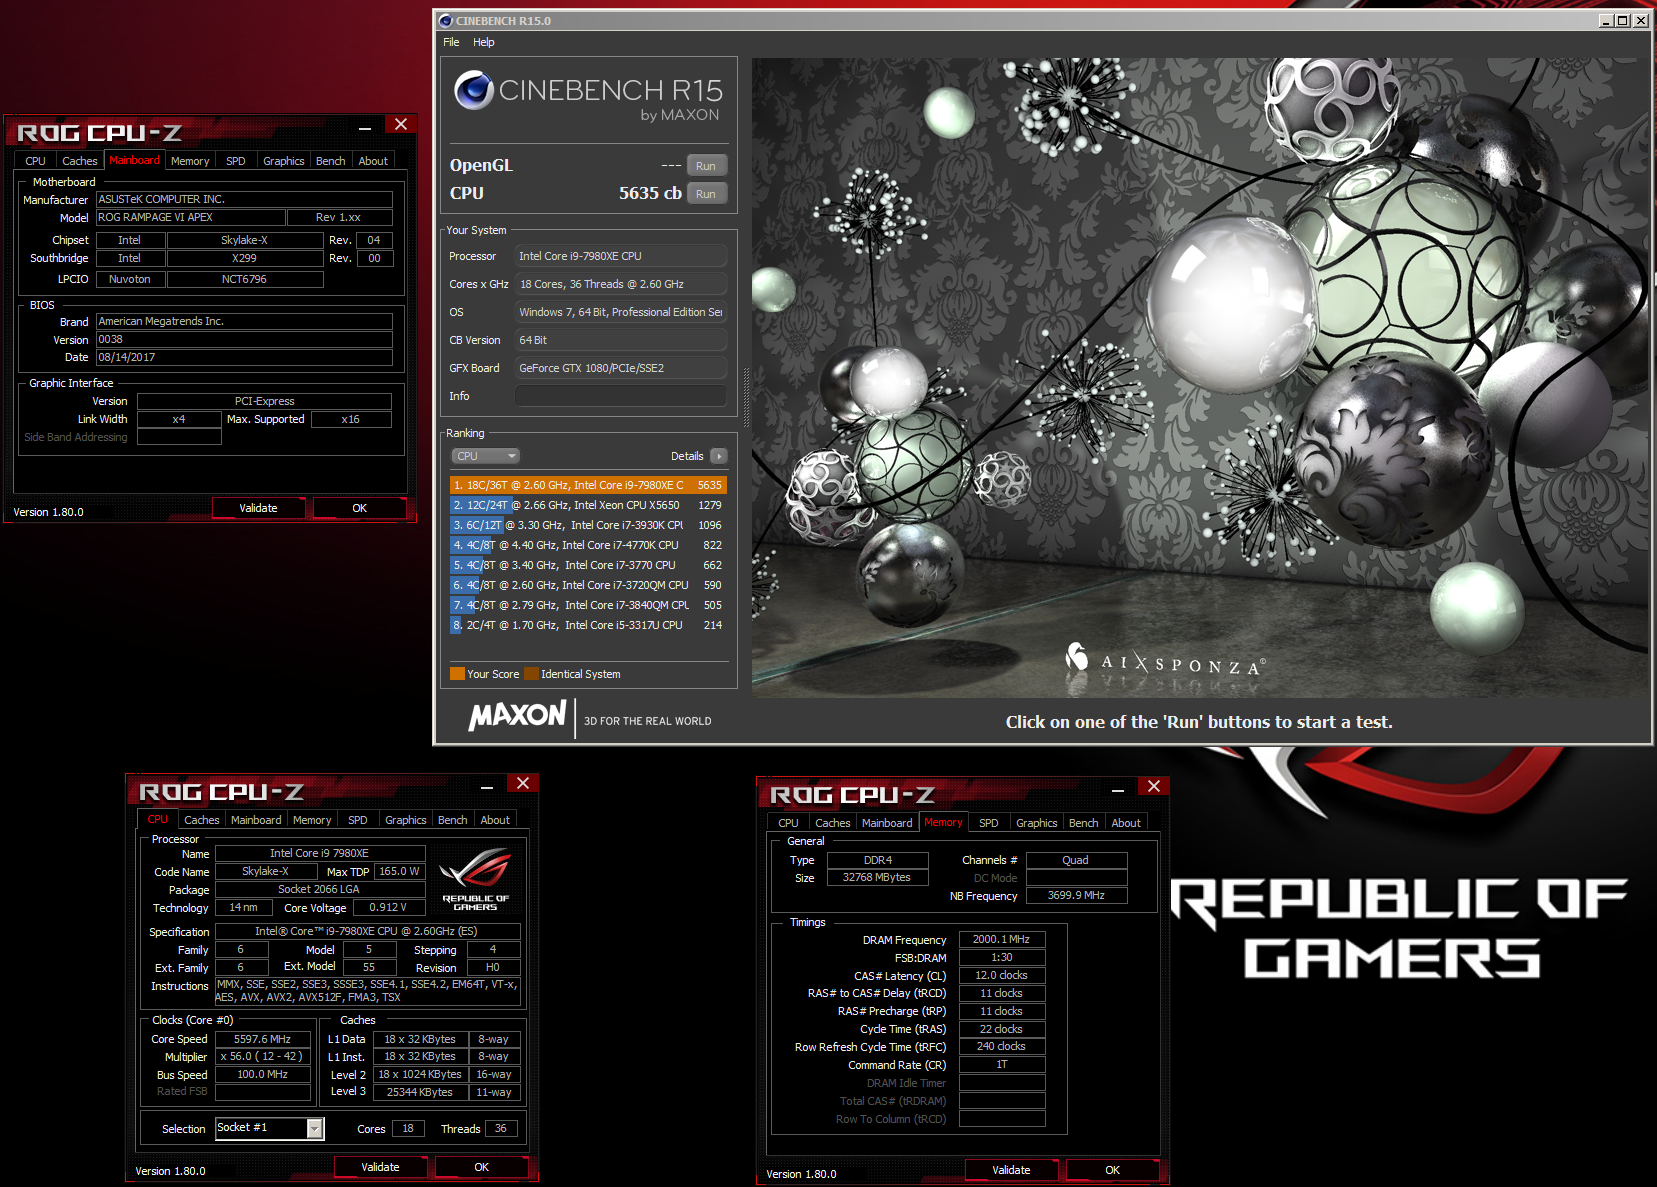Click the Core Speed value 5597.6 MHz
1657x1187 pixels.
point(263,1039)
